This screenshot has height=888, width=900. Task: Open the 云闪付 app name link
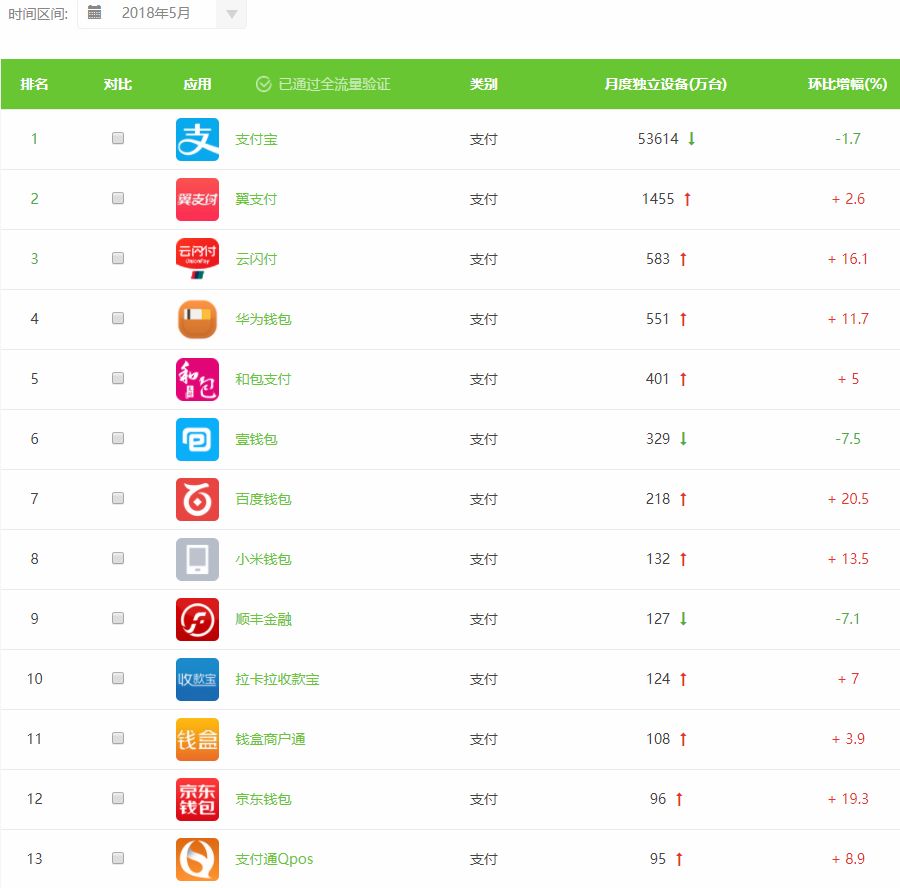click(x=256, y=259)
